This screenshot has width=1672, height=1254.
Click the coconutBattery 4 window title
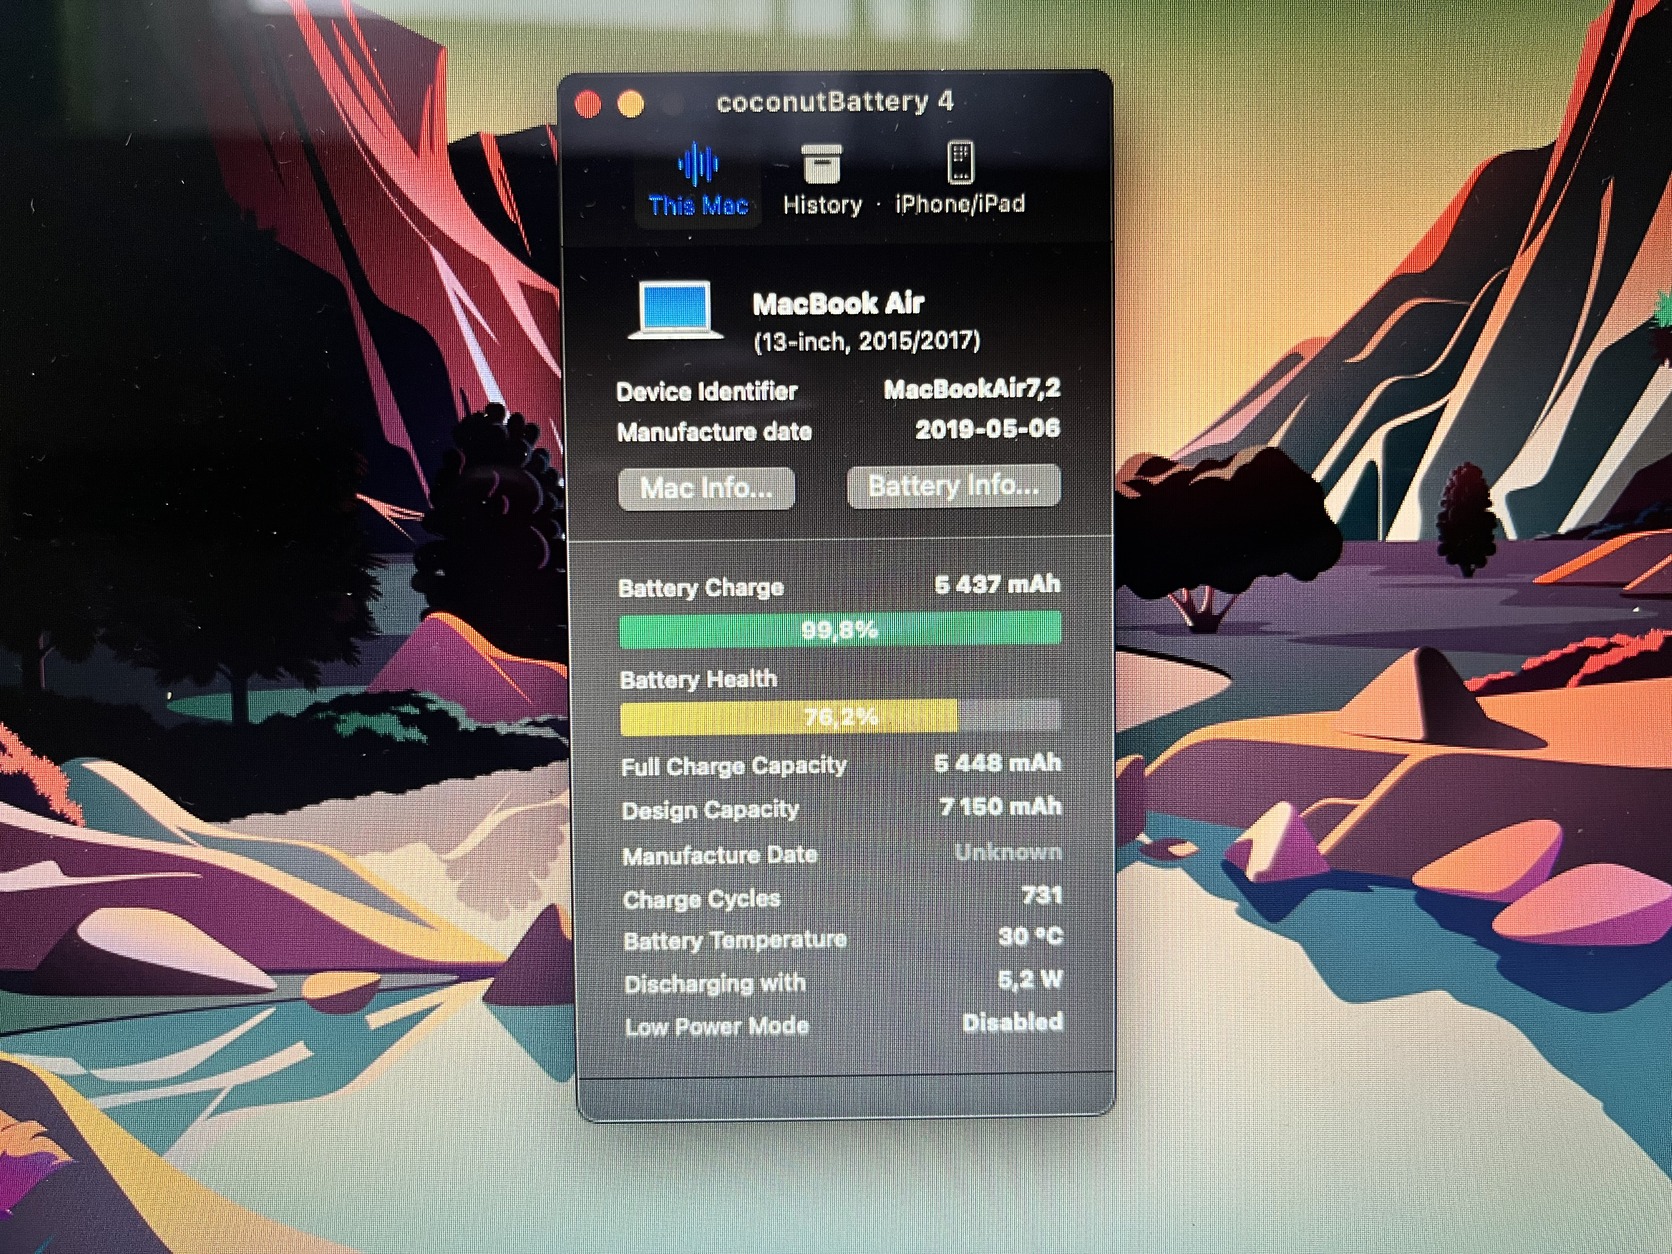click(x=835, y=102)
